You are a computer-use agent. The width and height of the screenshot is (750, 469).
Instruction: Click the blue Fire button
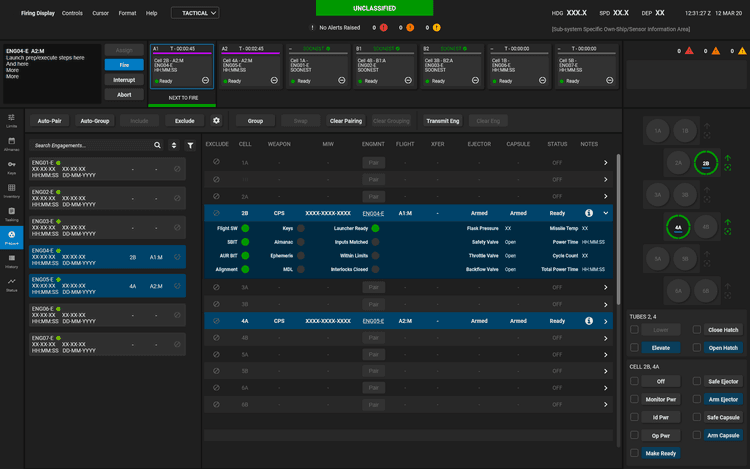tap(124, 65)
